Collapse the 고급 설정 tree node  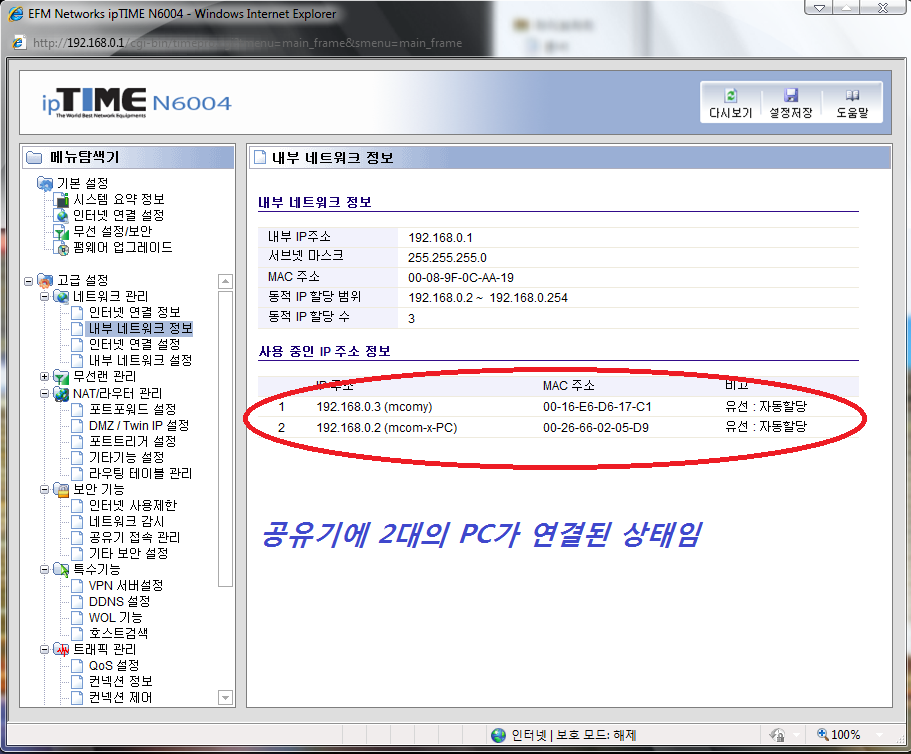coord(28,281)
